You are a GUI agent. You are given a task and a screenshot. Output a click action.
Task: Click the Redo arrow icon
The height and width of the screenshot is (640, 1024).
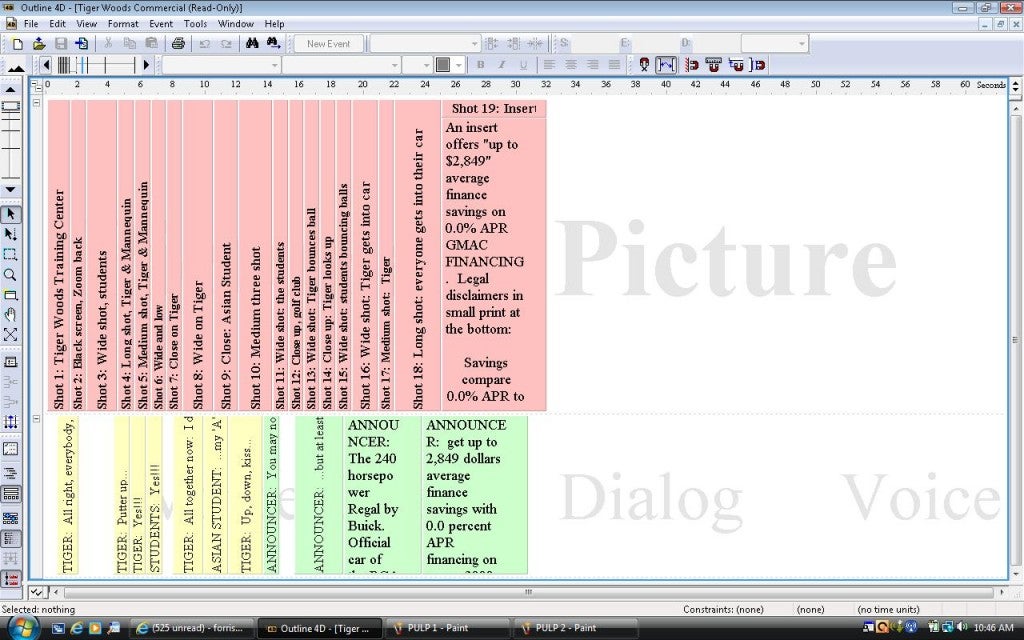point(226,44)
